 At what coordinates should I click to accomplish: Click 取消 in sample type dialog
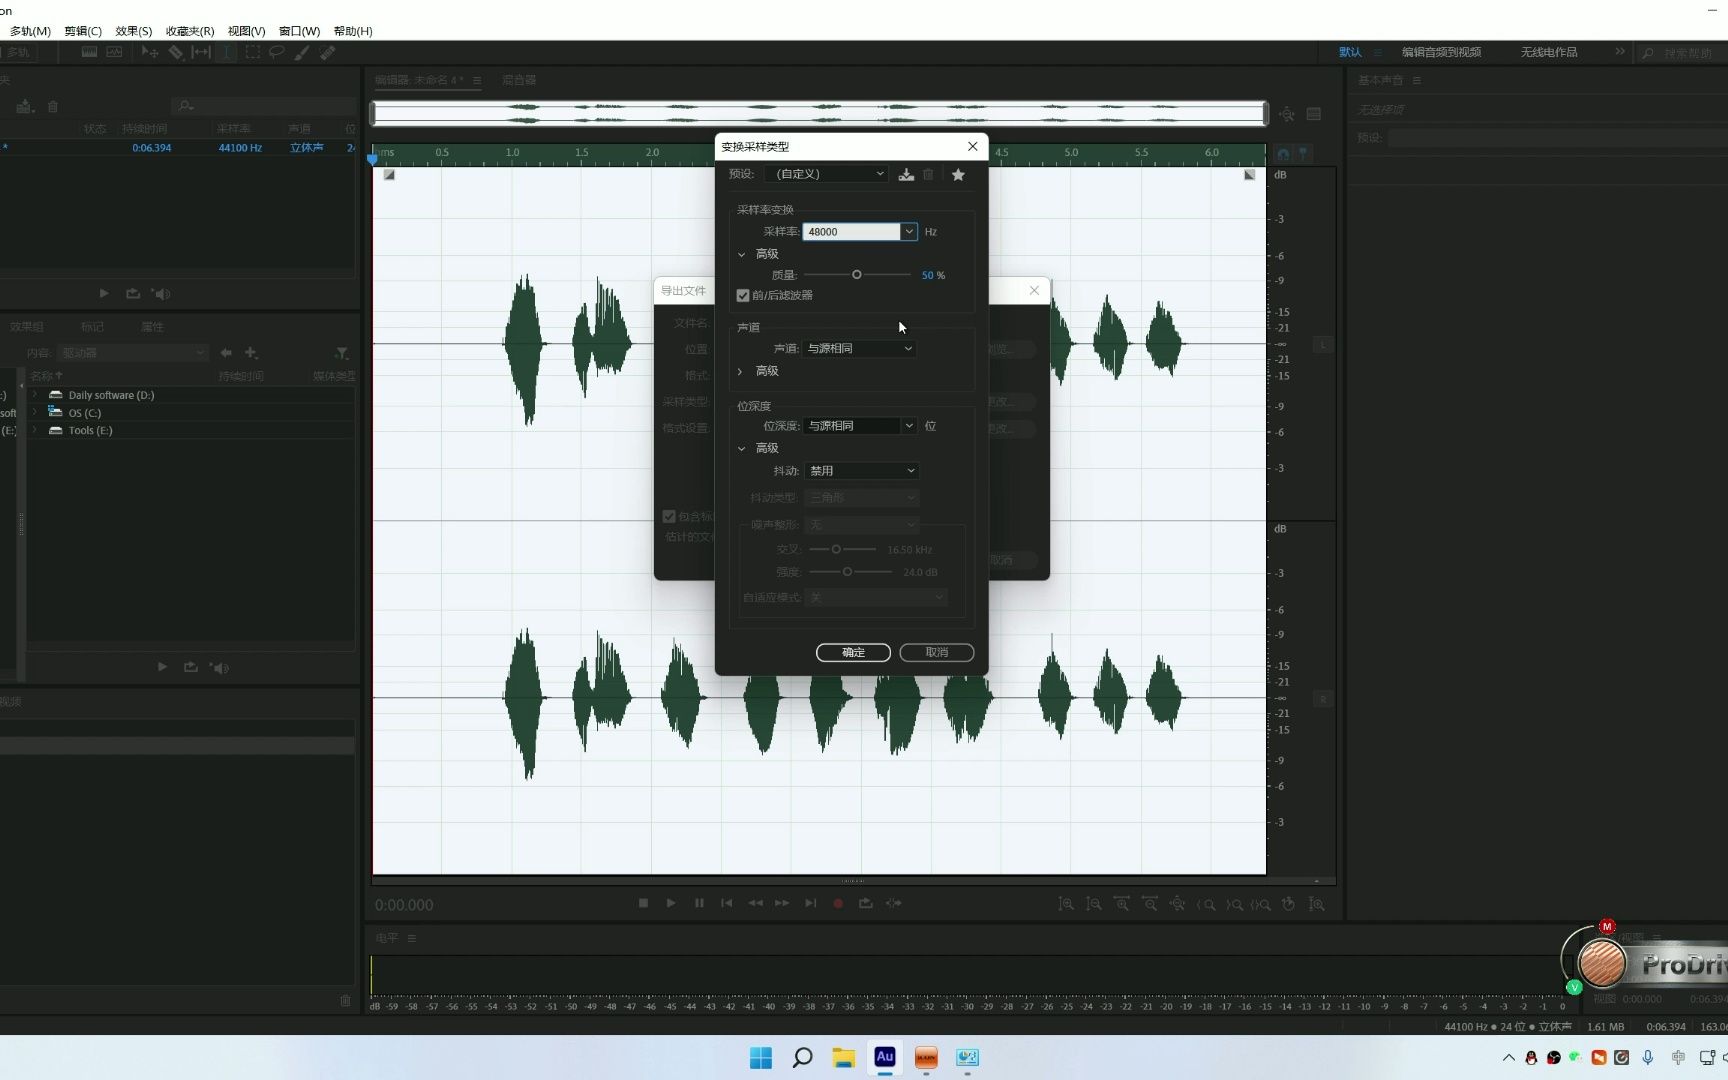(x=937, y=652)
